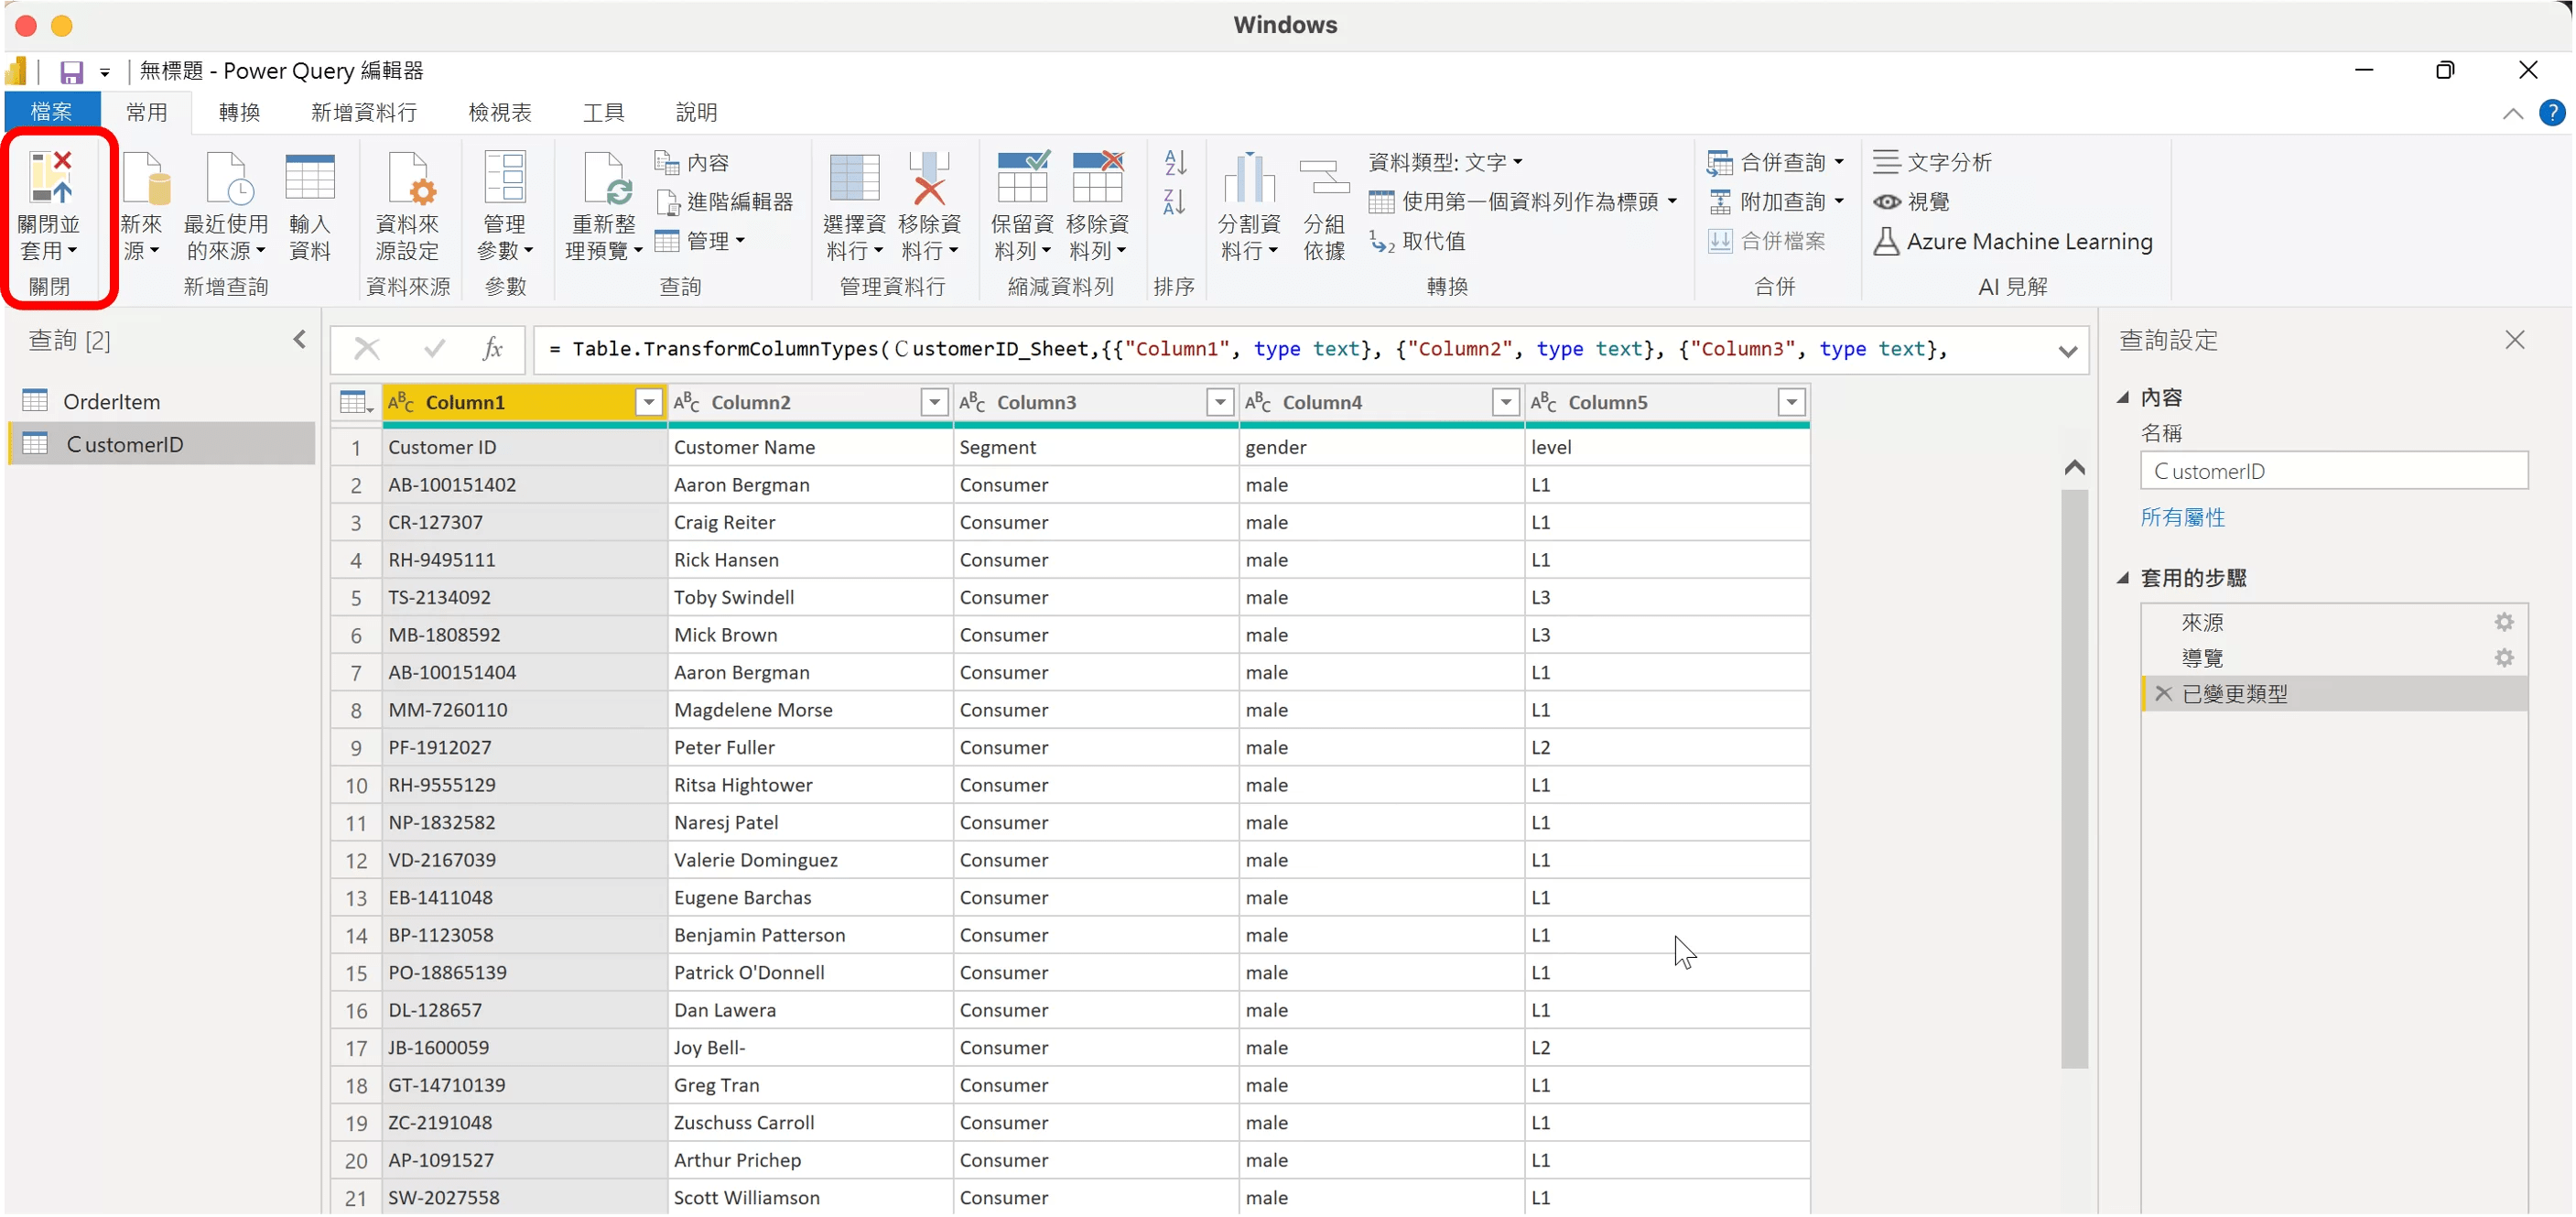Open the Add Column (新增資料行) tab
The image size is (2576, 1217).
pos(363,112)
